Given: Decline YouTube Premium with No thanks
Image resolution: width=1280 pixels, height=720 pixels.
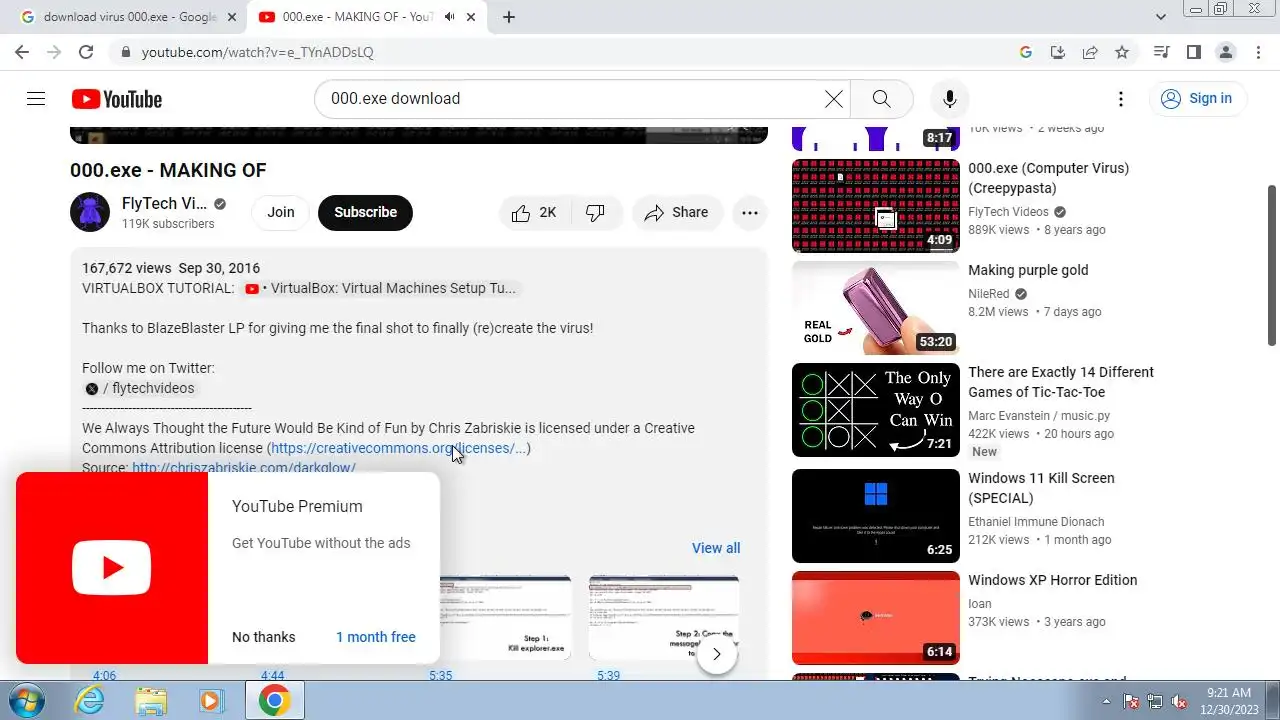Looking at the screenshot, I should click(264, 637).
